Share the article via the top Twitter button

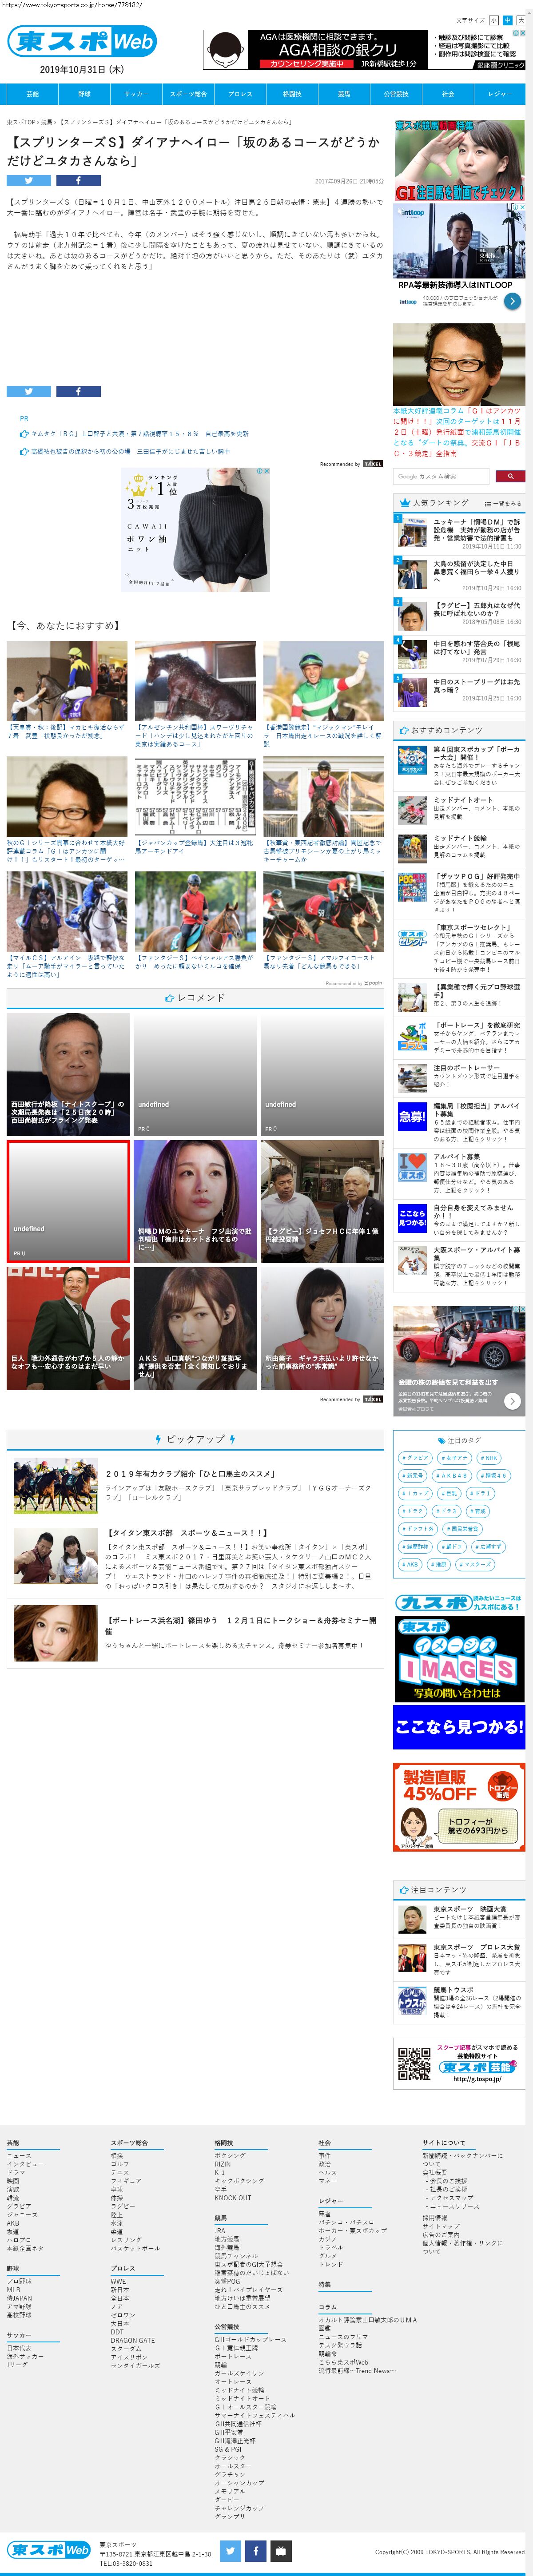pos(29,181)
